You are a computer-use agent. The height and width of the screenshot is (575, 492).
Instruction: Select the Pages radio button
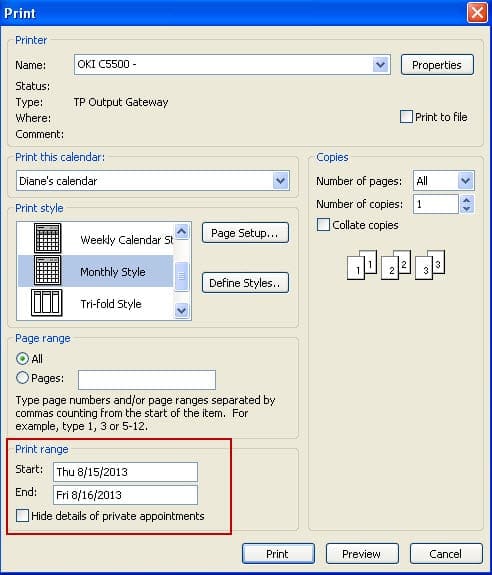[x=22, y=378]
